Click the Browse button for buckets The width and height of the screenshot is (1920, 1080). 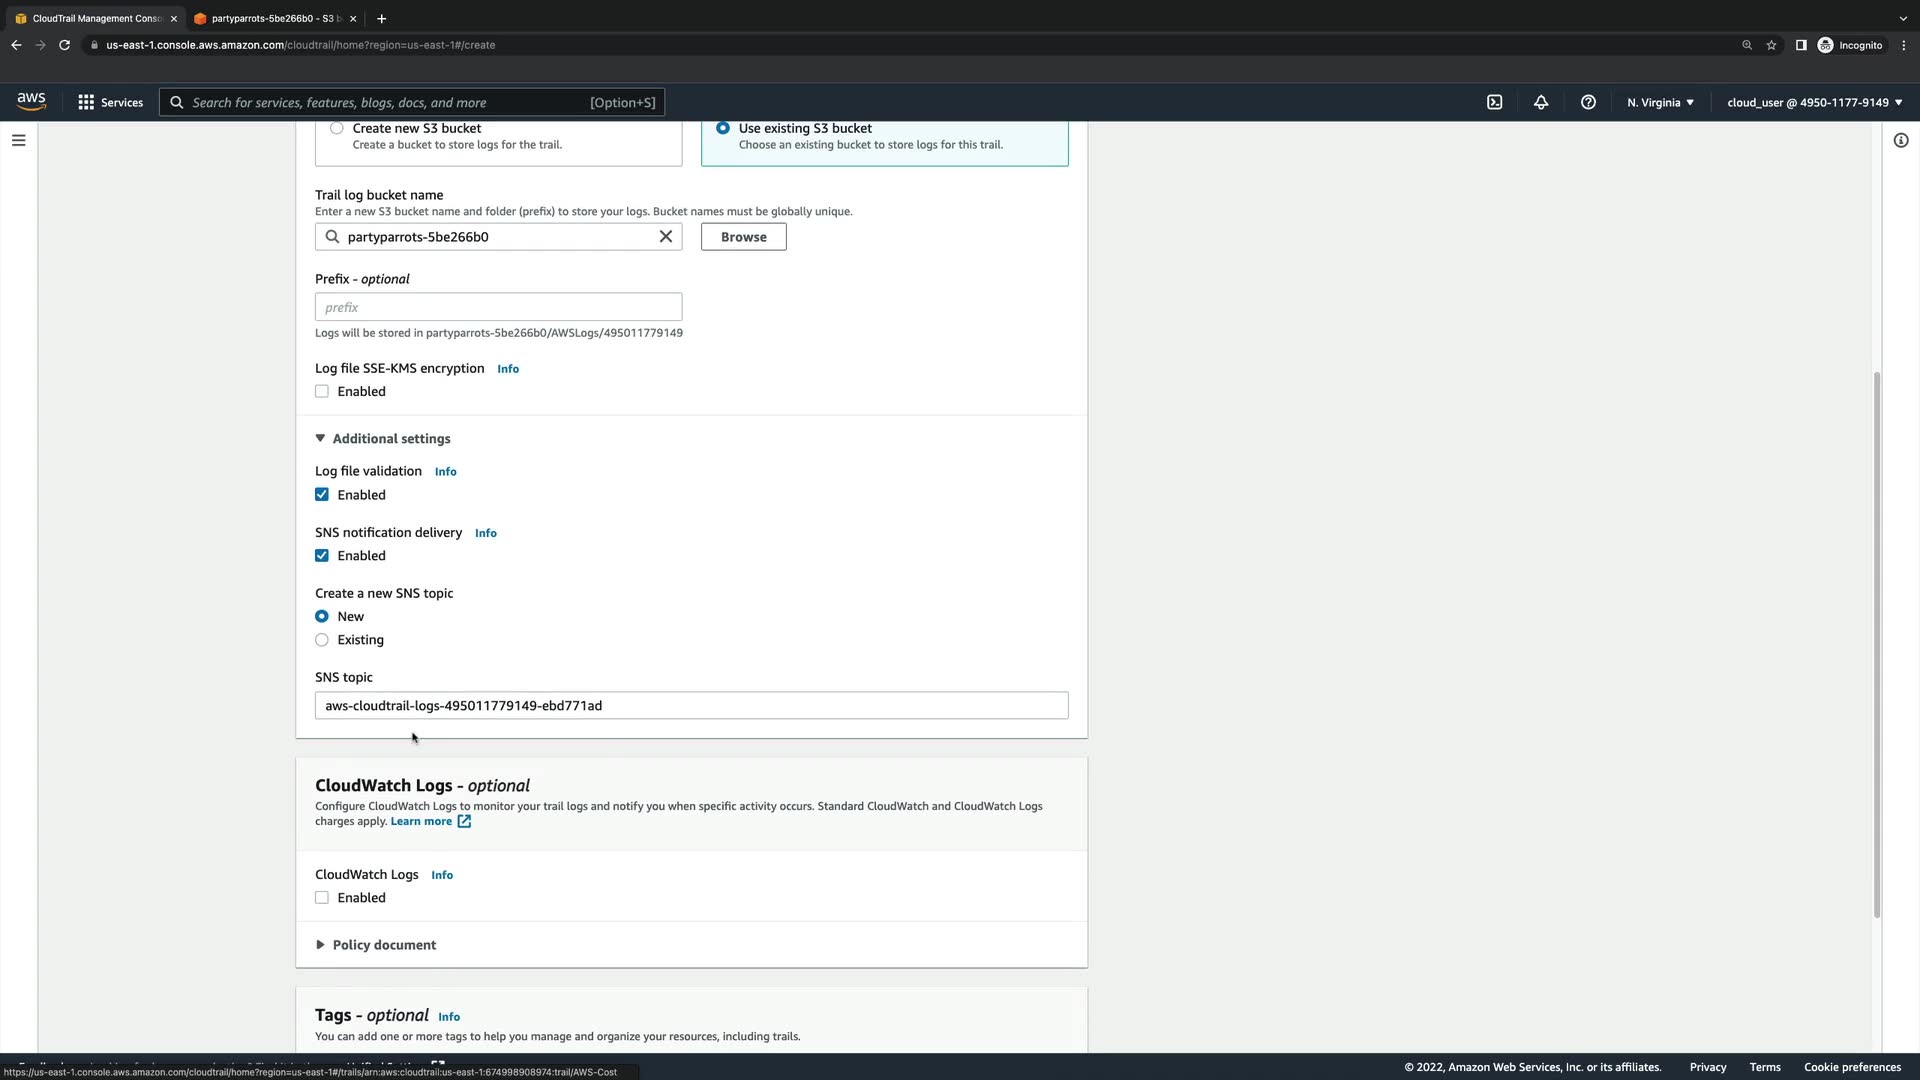click(743, 237)
